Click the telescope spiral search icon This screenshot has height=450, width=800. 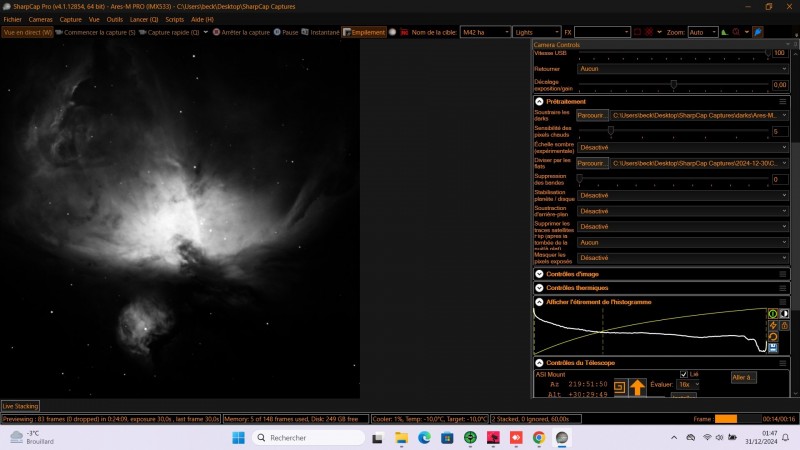click(619, 387)
